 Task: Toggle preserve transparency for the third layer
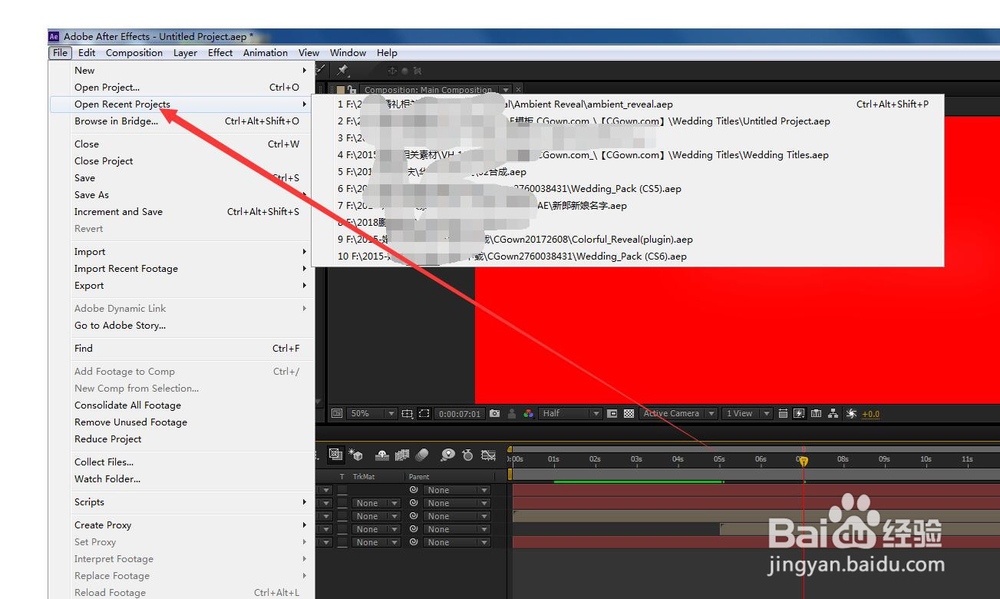[342, 516]
